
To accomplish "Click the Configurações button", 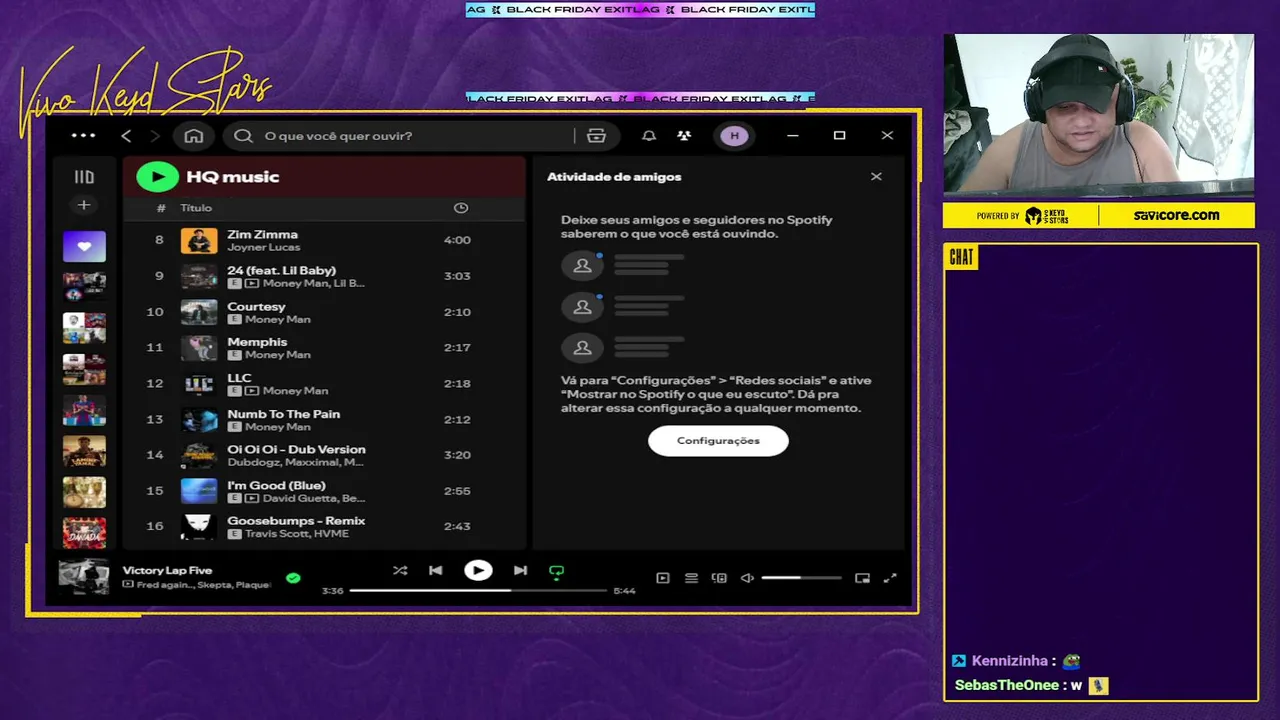I will (x=718, y=441).
